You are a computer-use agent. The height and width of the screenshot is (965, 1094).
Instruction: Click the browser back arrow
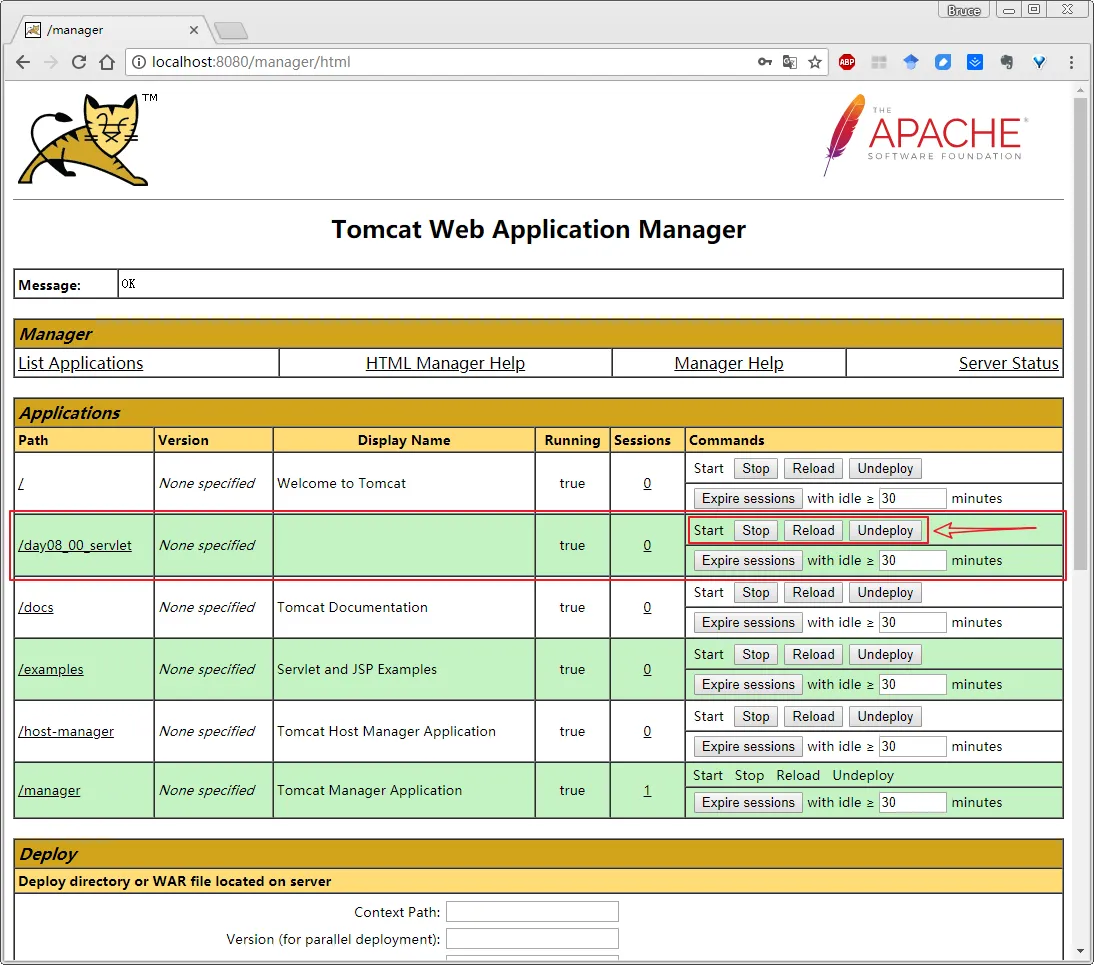coord(22,62)
